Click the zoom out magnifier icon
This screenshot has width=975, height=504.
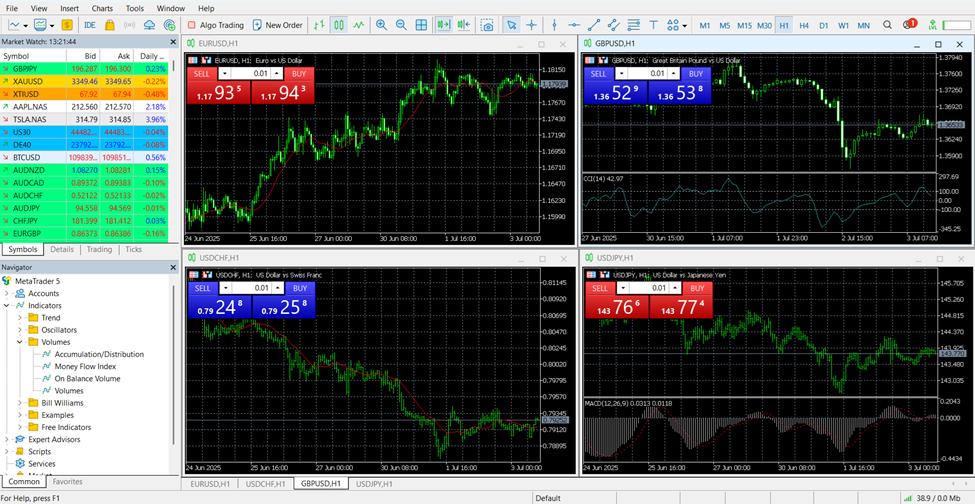click(x=401, y=25)
